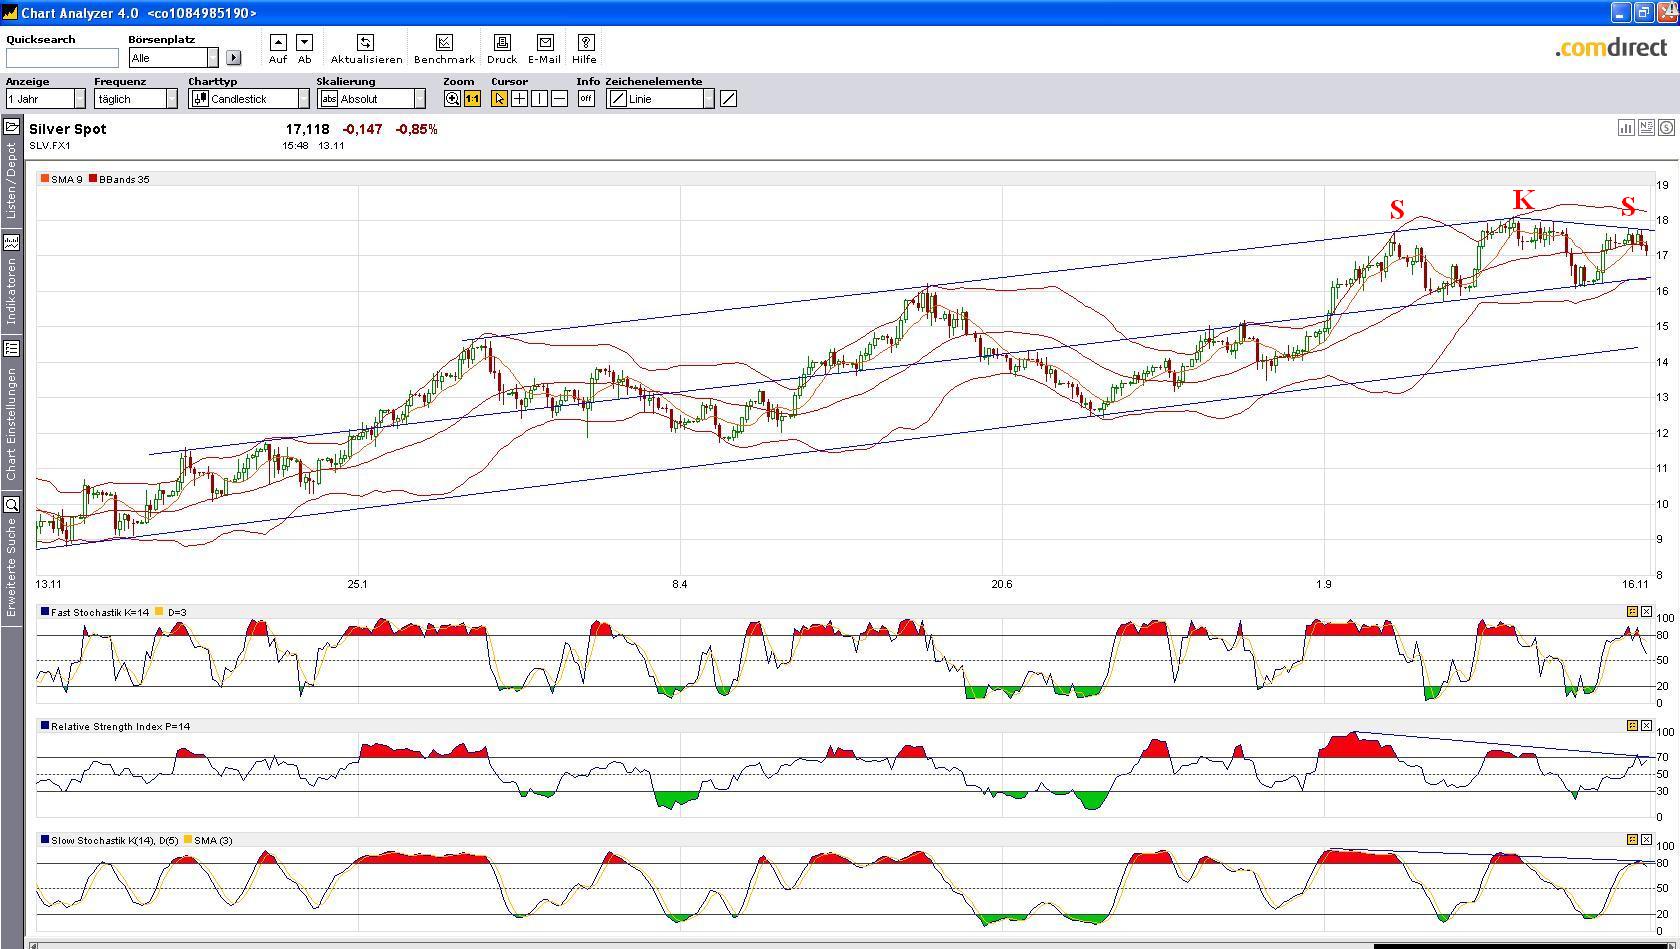This screenshot has height=949, width=1680.
Task: Activate the 1:1 zoom reset toggle
Action: [472, 99]
